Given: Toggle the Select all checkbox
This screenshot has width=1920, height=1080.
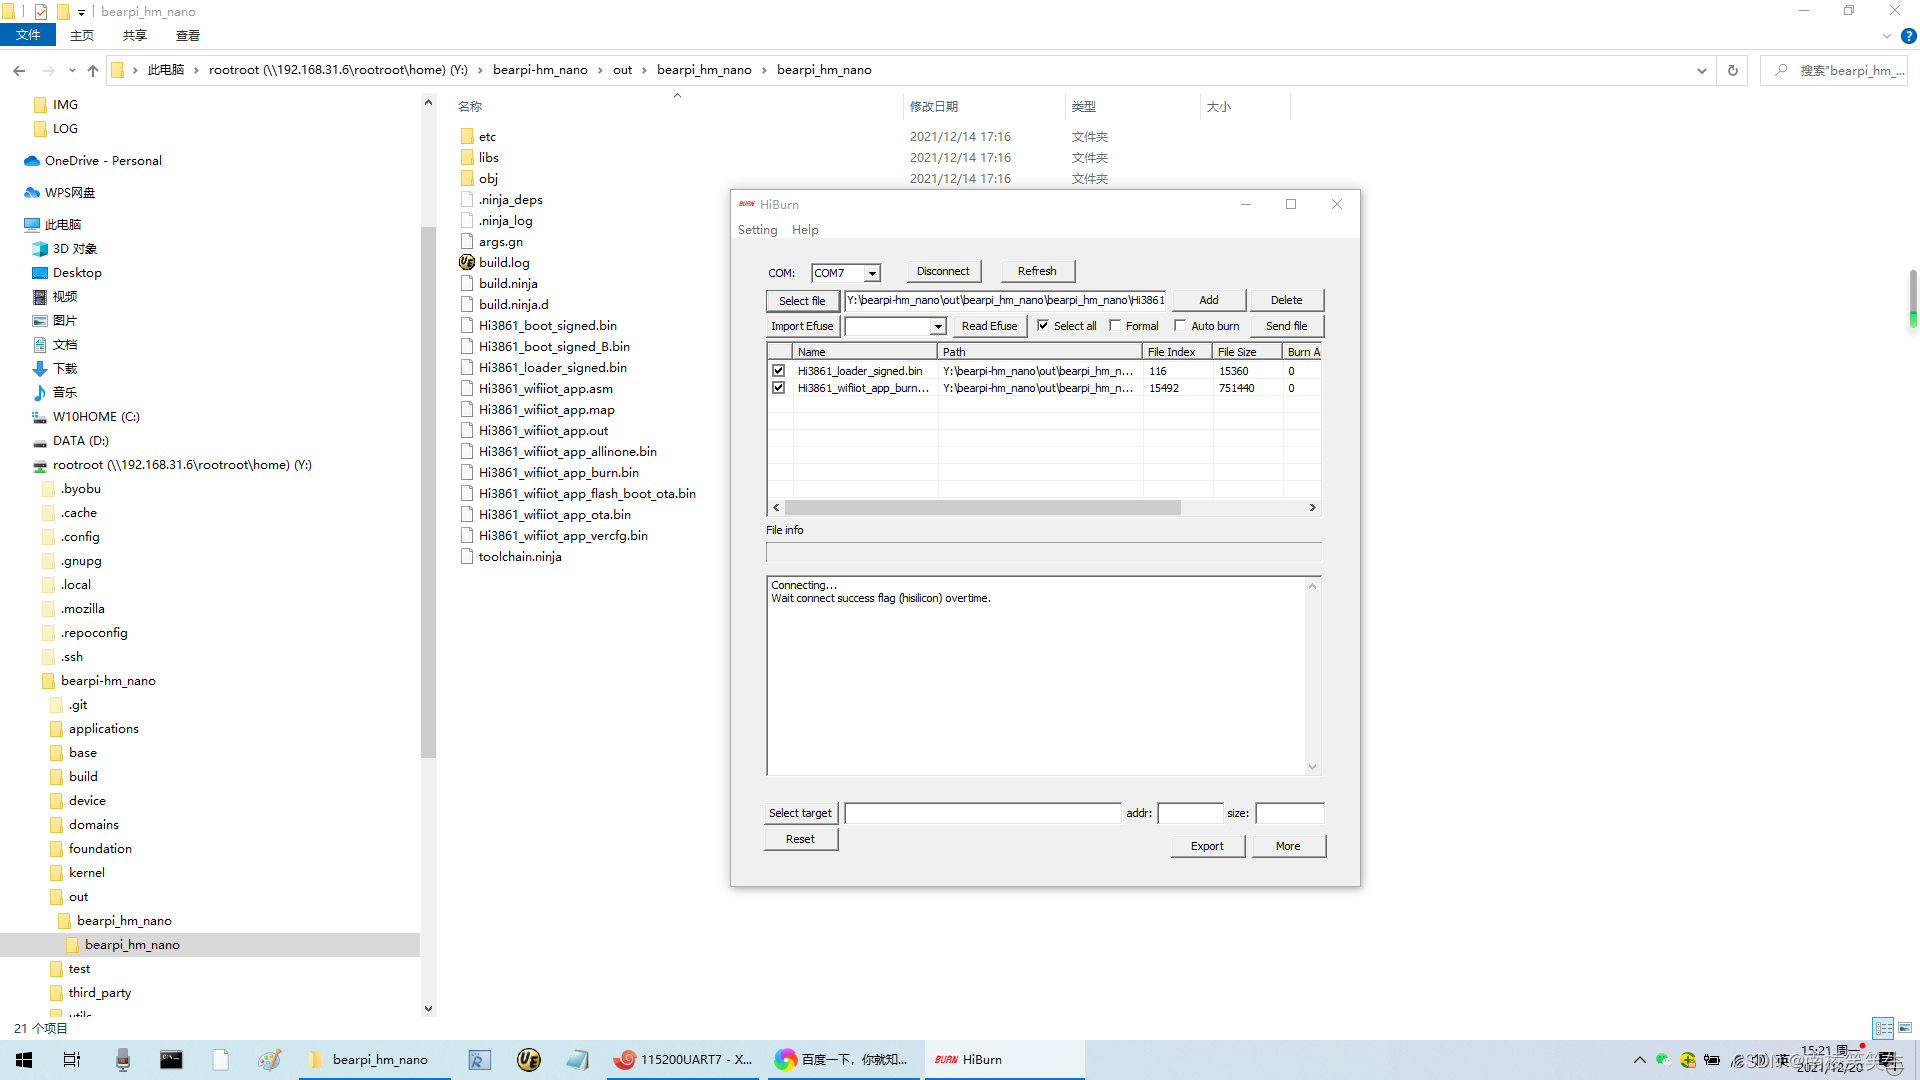Looking at the screenshot, I should (x=1043, y=326).
